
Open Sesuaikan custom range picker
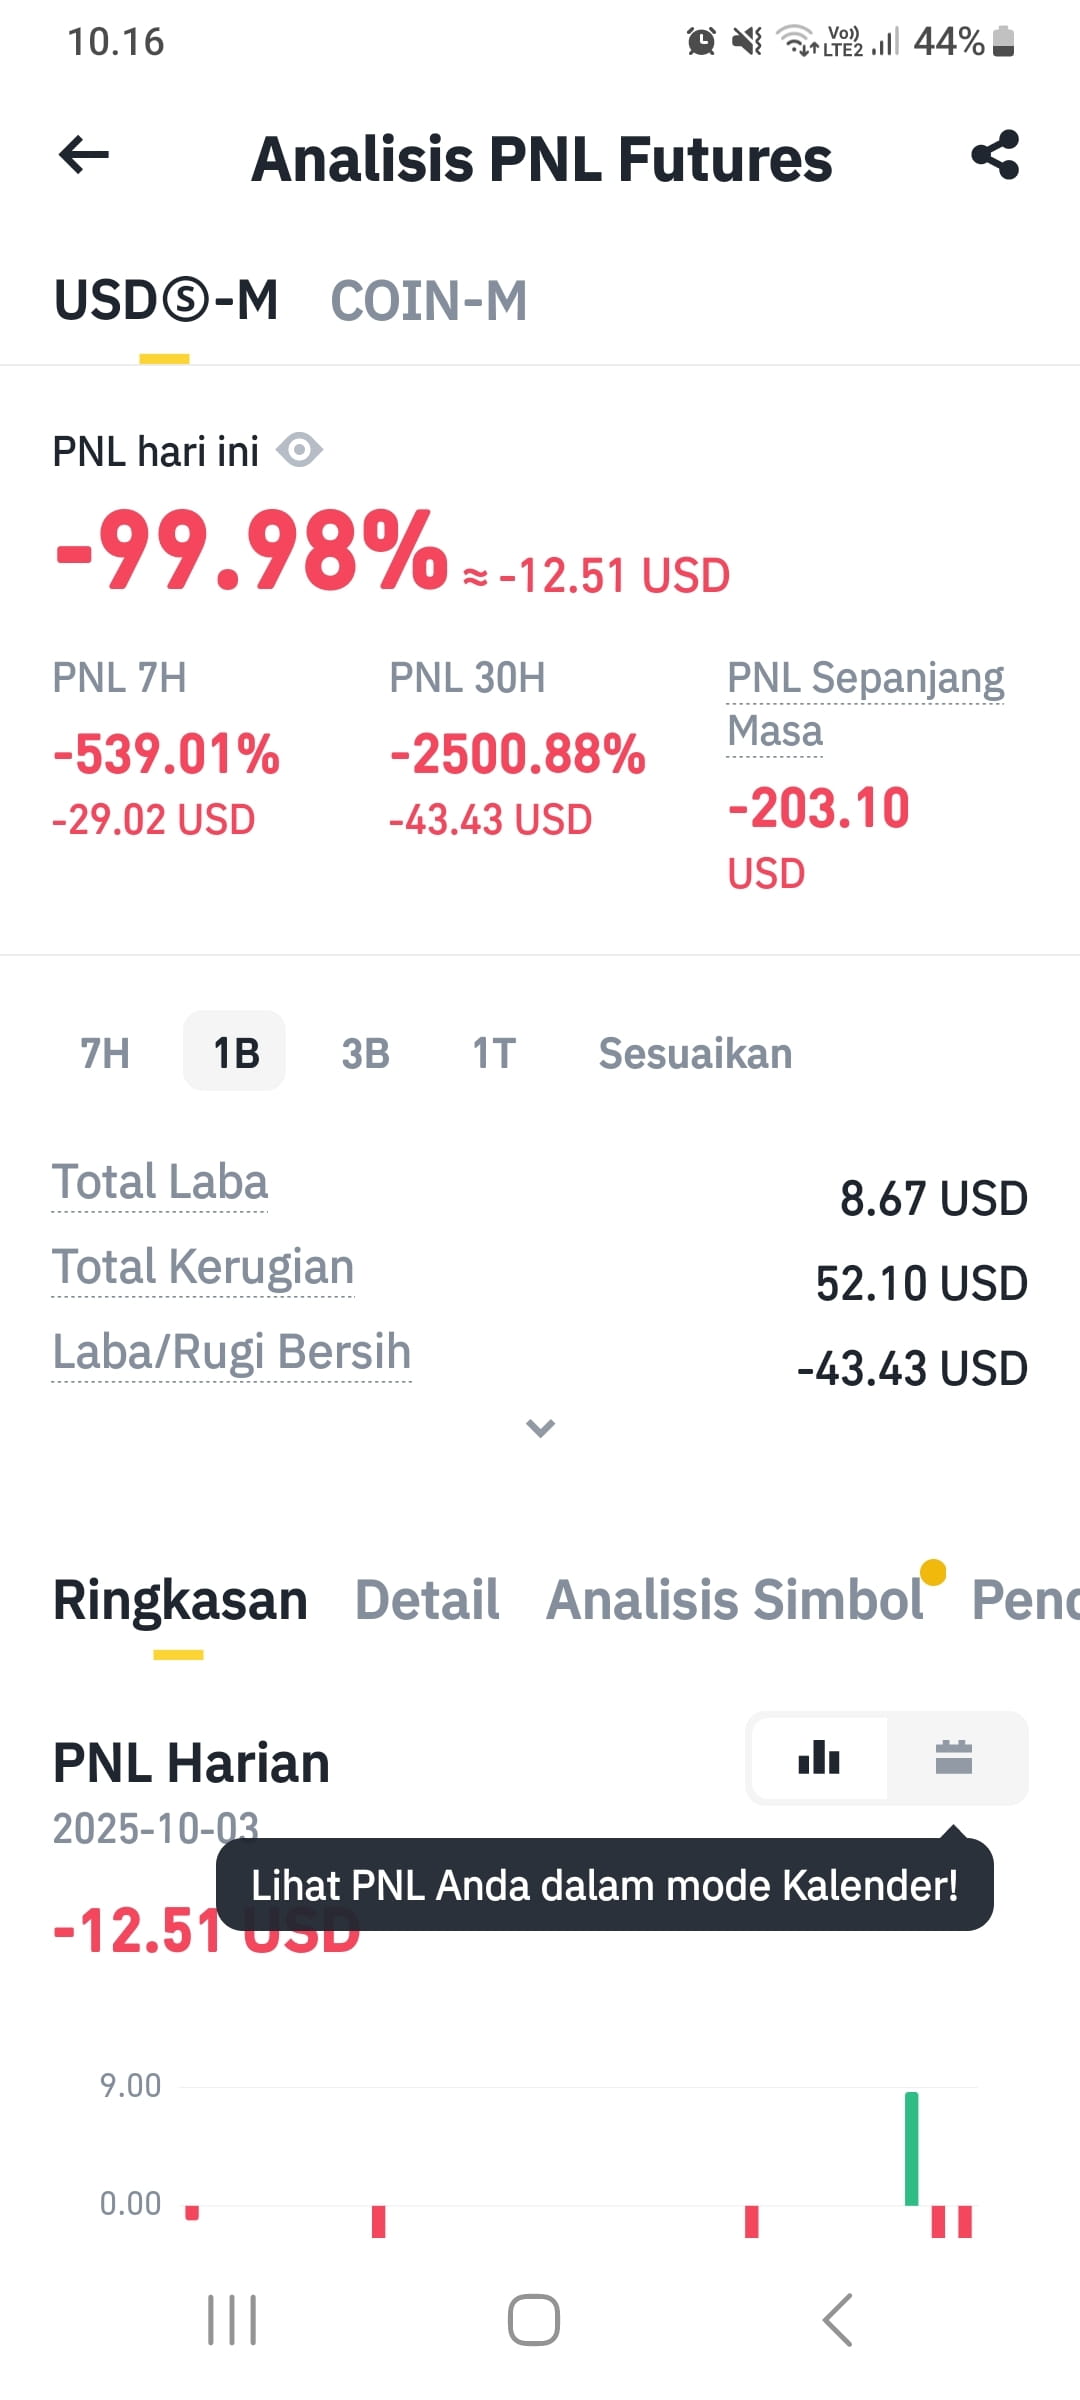click(695, 1053)
